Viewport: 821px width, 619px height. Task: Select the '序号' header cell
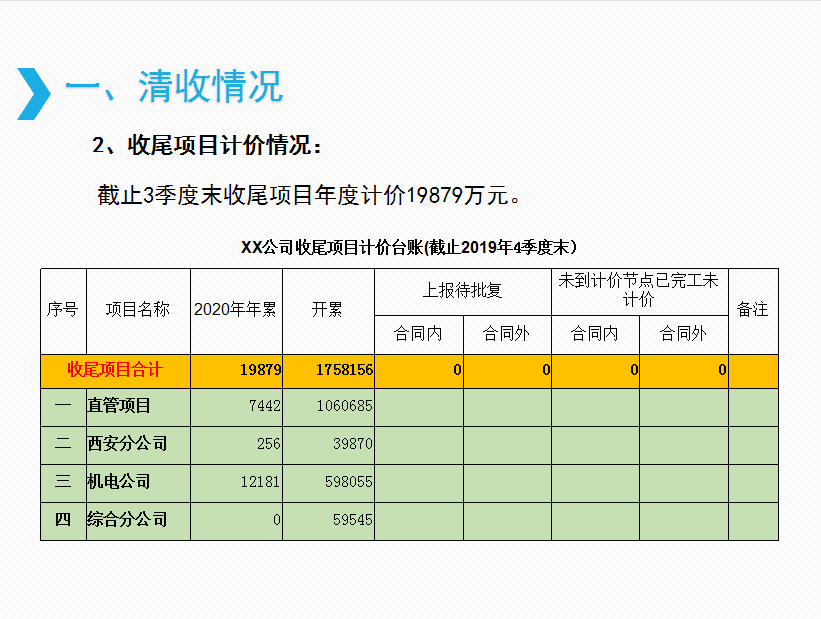pos(63,311)
